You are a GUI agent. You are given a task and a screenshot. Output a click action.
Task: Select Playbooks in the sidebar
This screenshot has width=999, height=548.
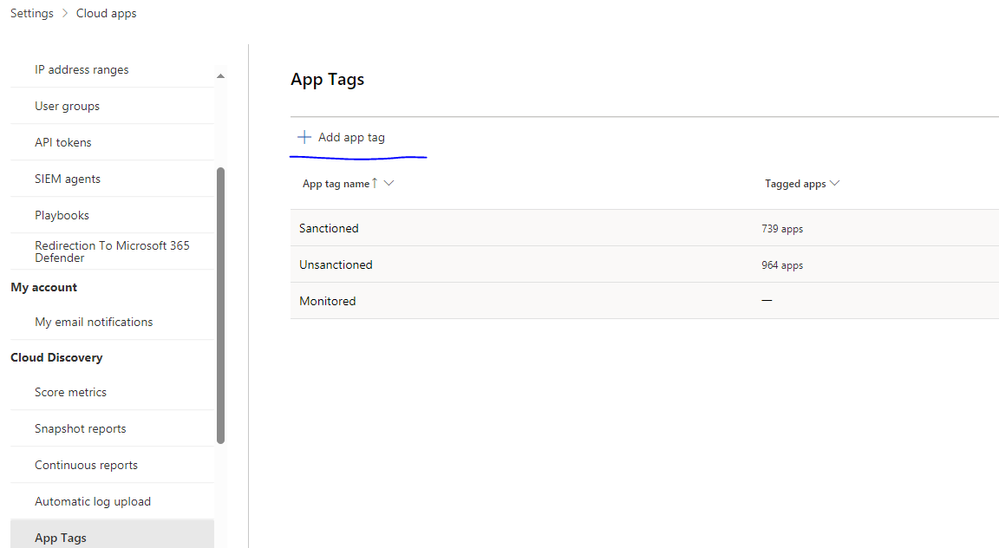[x=62, y=215]
